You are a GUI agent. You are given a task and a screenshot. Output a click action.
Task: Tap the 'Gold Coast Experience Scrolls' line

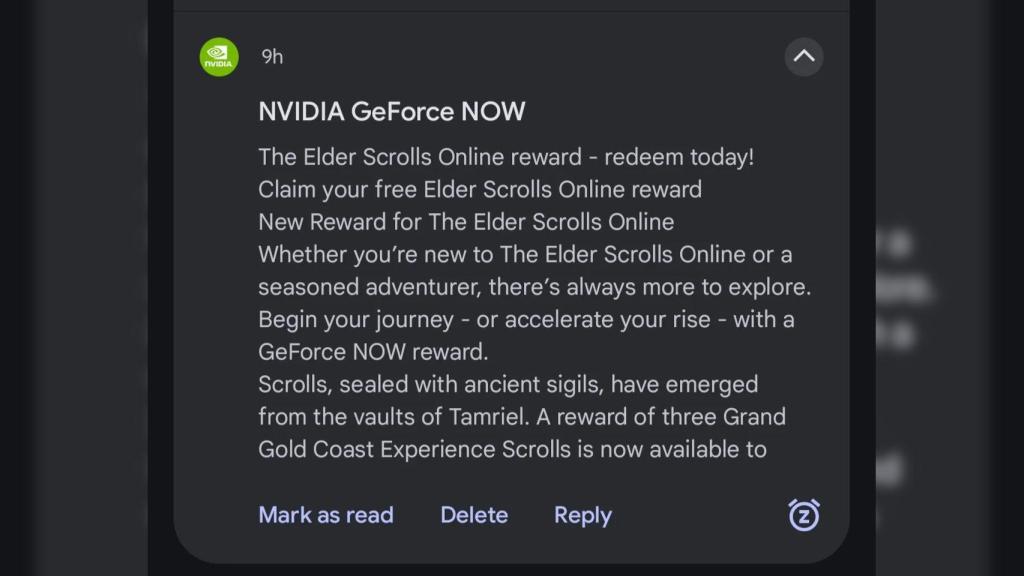[x=512, y=449]
